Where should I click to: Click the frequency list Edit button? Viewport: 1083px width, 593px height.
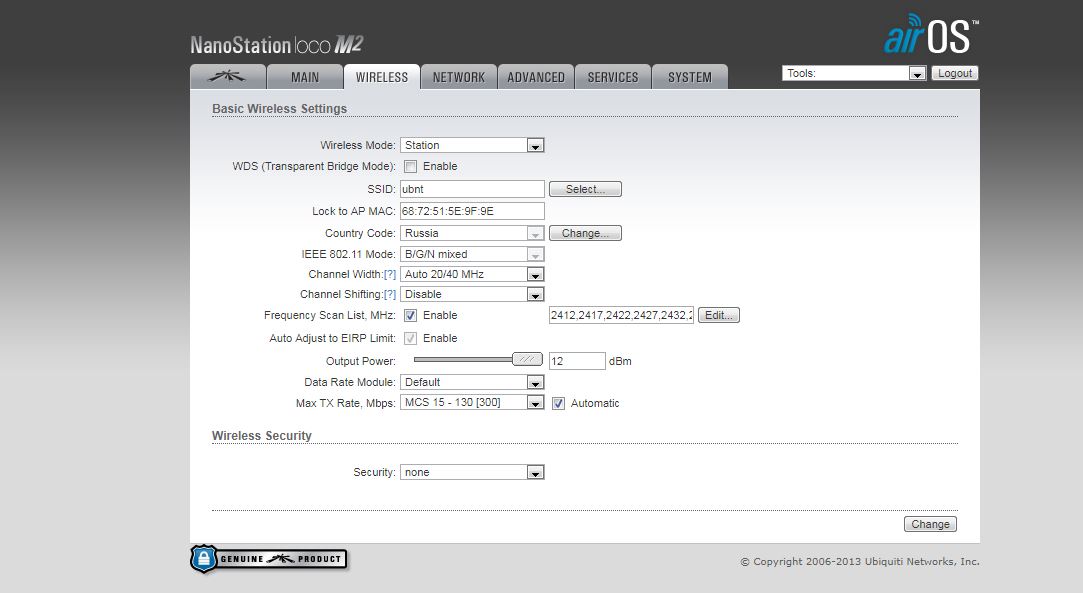(x=718, y=315)
